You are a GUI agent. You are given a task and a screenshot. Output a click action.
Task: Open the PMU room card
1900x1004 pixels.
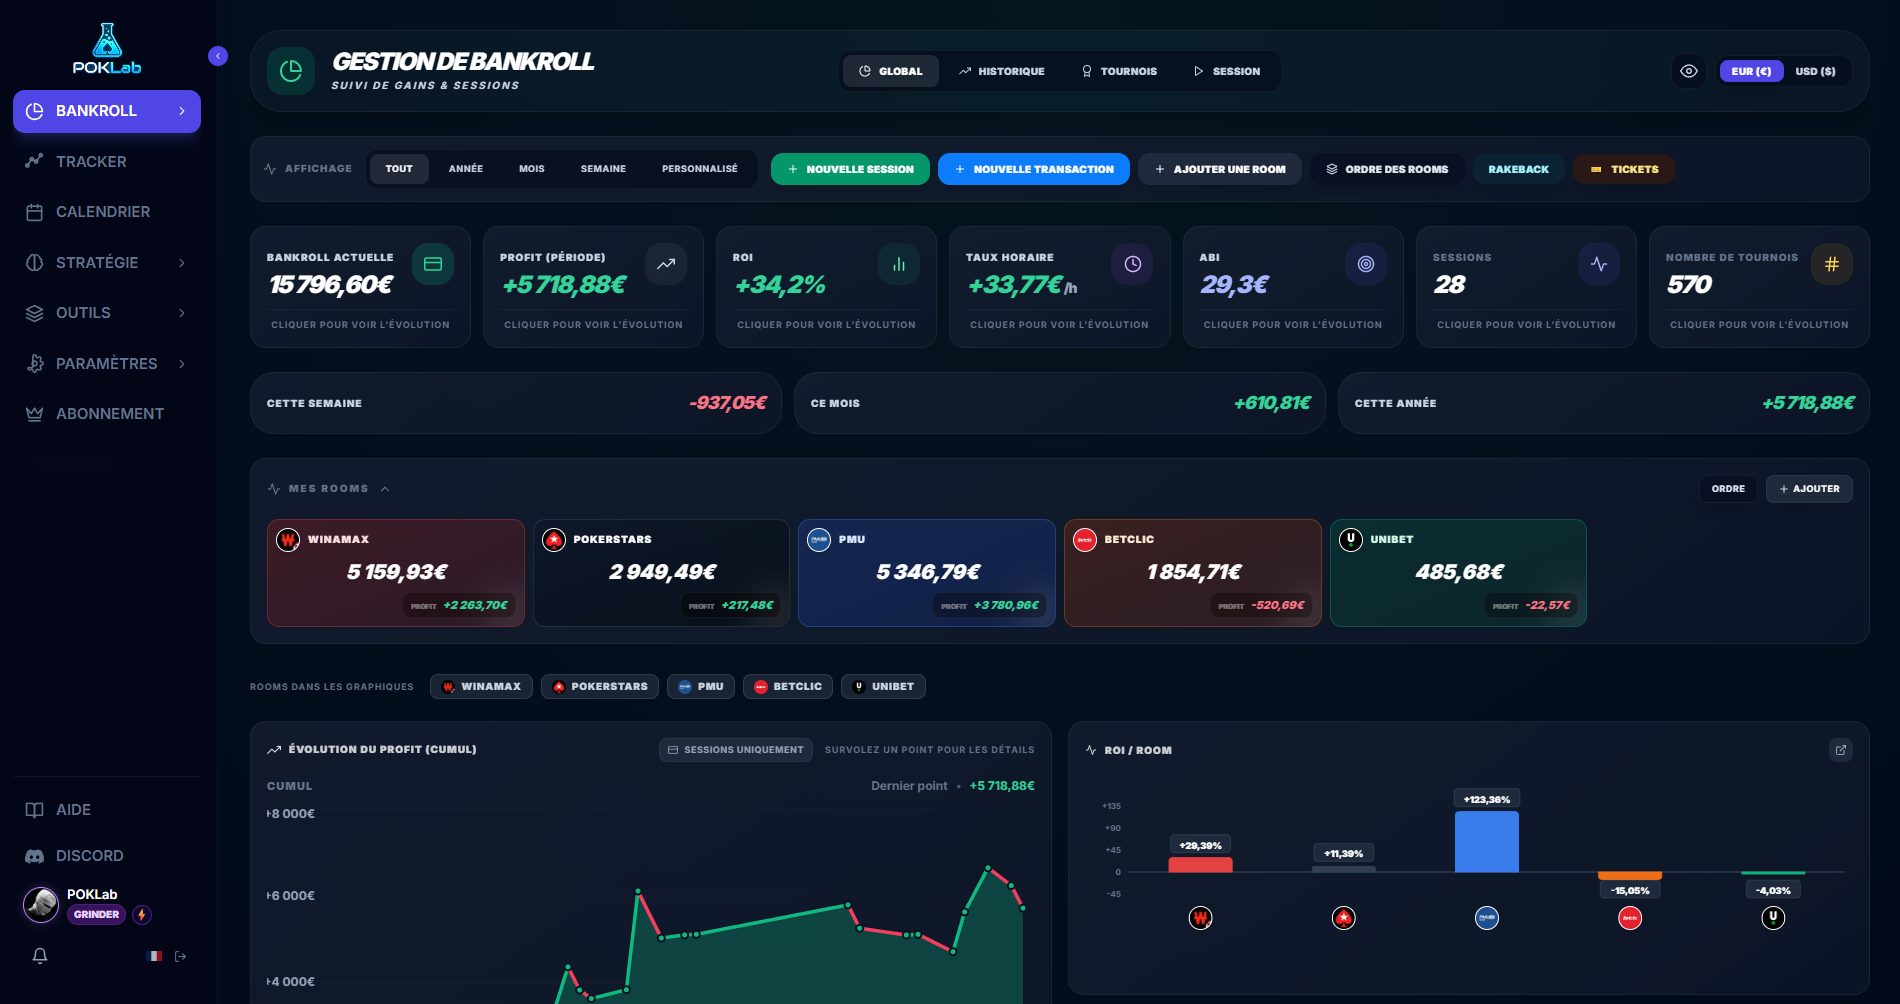pos(927,573)
